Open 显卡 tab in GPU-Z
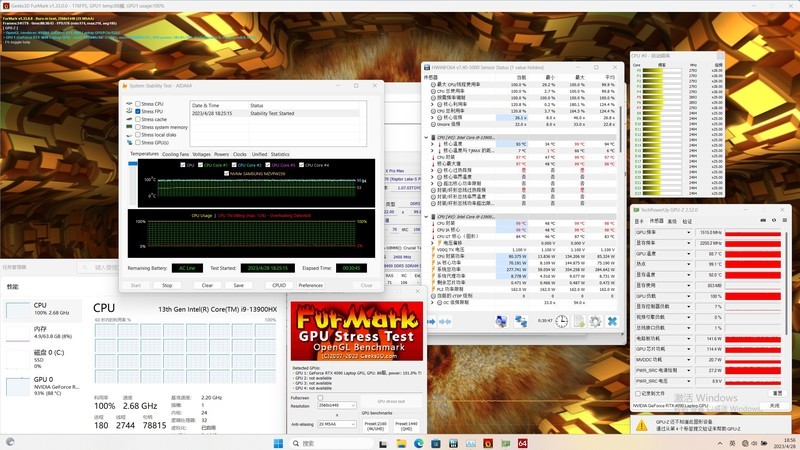Screen dimensions: 800x450 click(639, 221)
